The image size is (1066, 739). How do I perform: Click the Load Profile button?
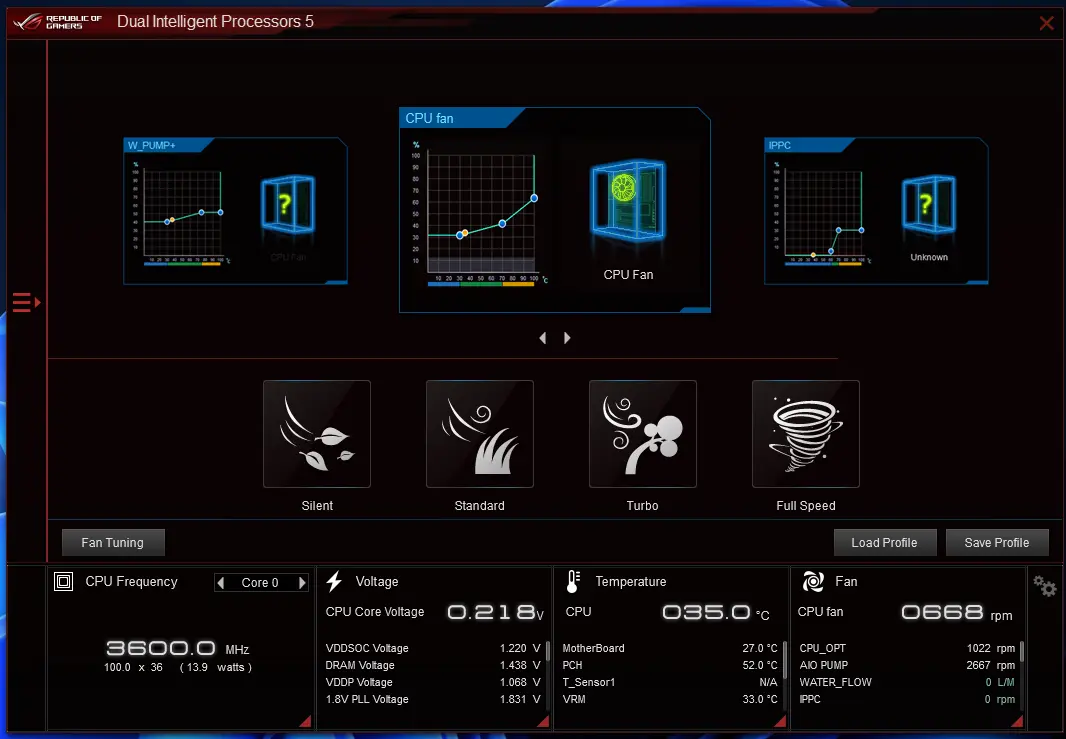[884, 543]
